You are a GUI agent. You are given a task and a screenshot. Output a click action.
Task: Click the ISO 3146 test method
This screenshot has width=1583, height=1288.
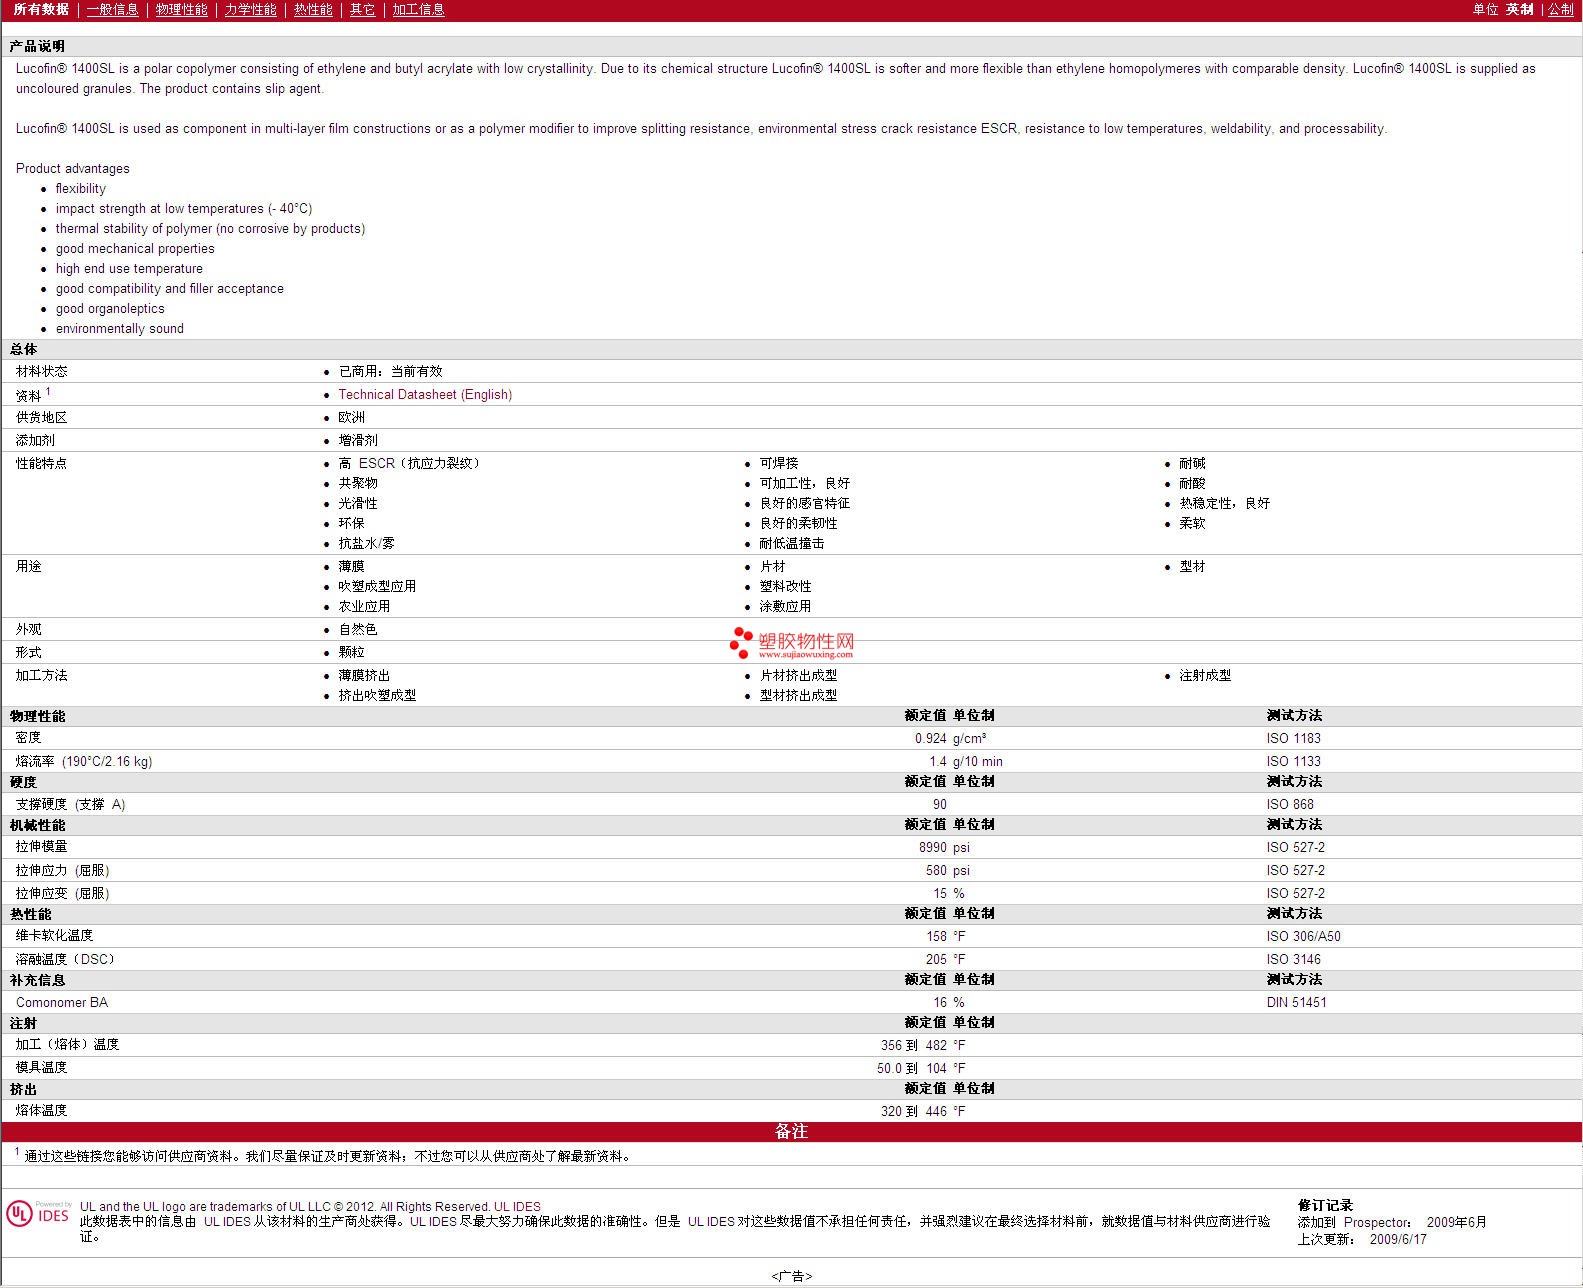coord(1293,959)
